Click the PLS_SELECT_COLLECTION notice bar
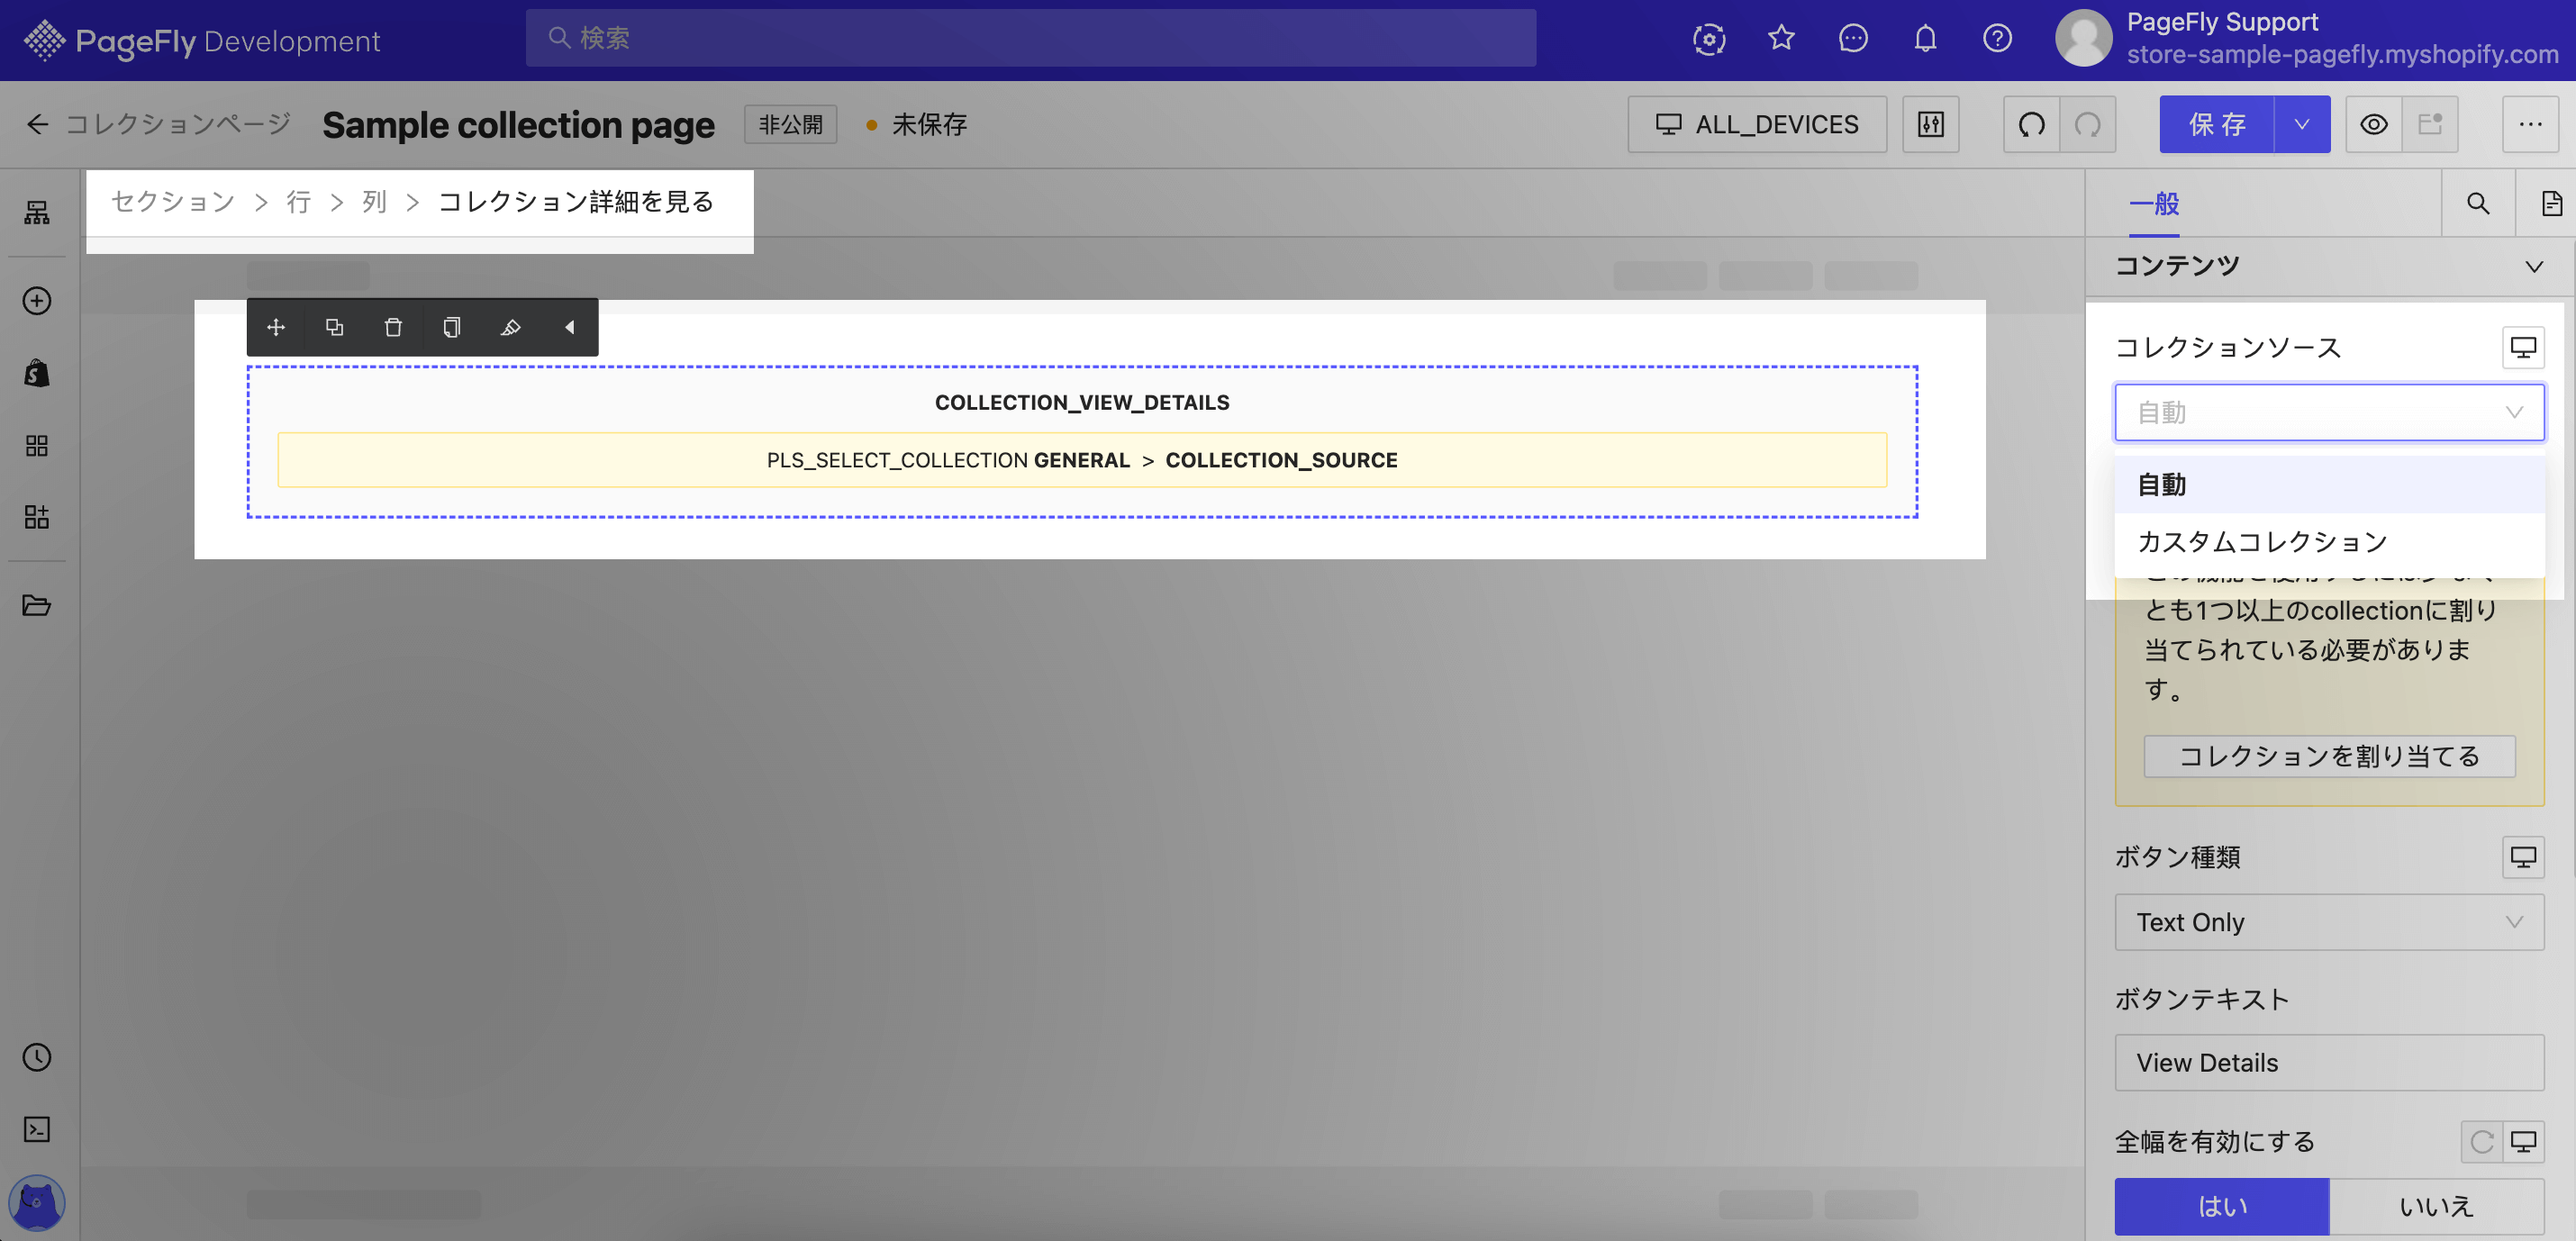This screenshot has height=1241, width=2576. 1082,460
